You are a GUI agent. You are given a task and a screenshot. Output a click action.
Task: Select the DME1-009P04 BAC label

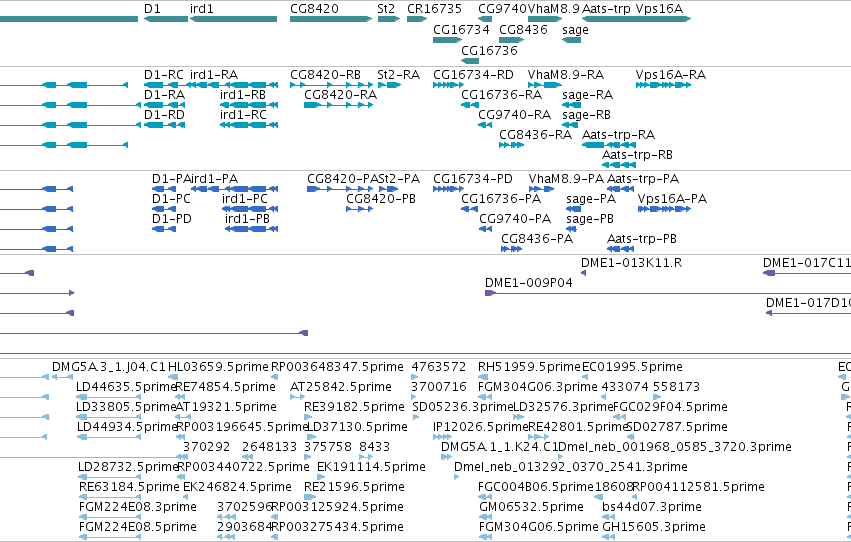tap(529, 283)
